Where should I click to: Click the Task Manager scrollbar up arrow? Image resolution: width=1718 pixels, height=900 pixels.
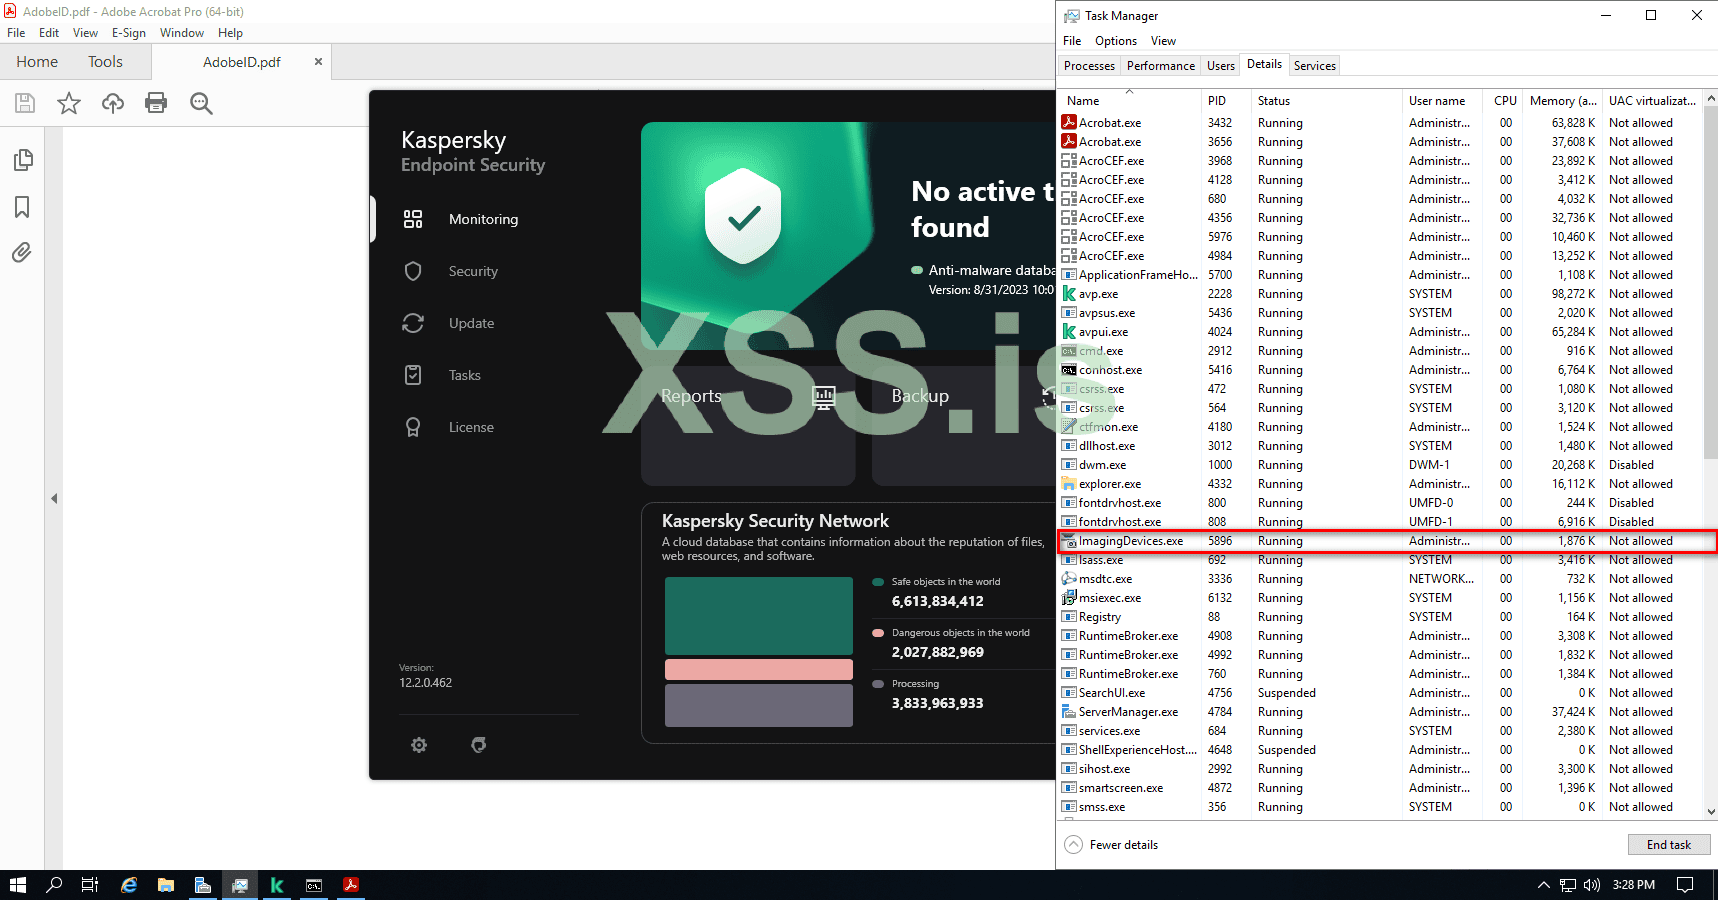tap(1711, 98)
